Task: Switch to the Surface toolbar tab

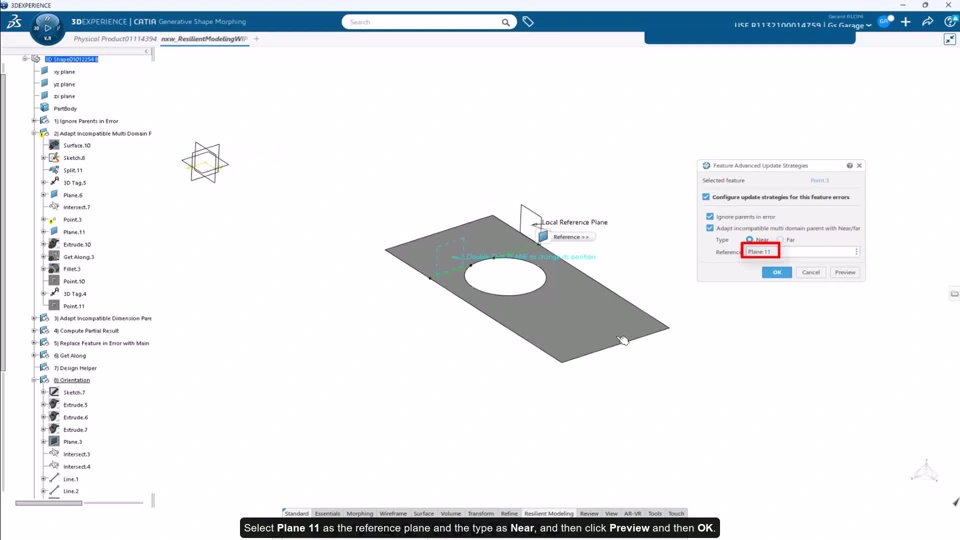Action: [x=424, y=513]
